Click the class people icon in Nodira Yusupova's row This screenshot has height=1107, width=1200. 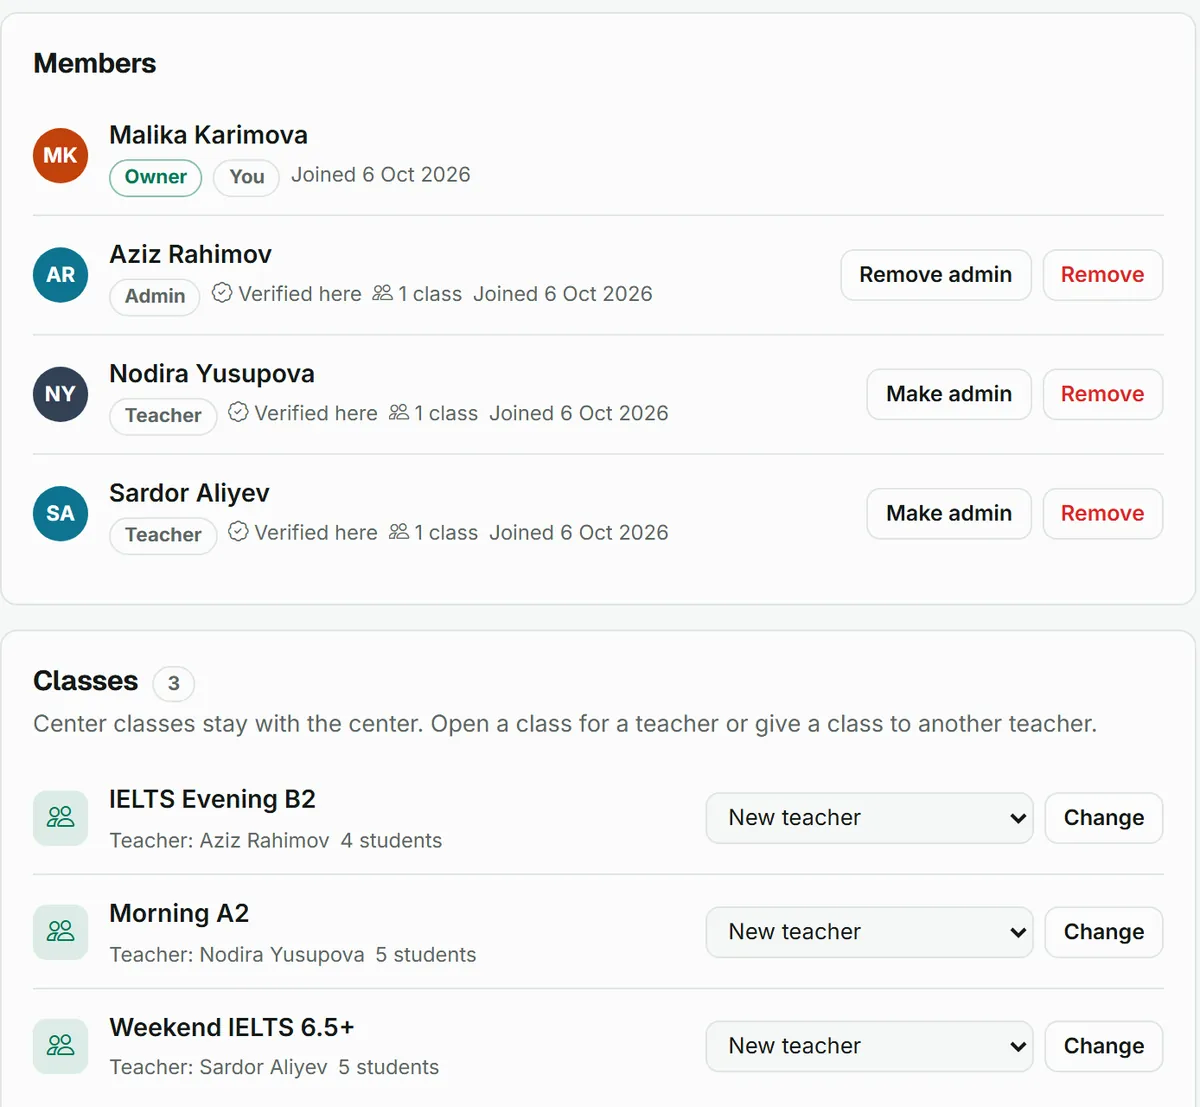click(398, 412)
